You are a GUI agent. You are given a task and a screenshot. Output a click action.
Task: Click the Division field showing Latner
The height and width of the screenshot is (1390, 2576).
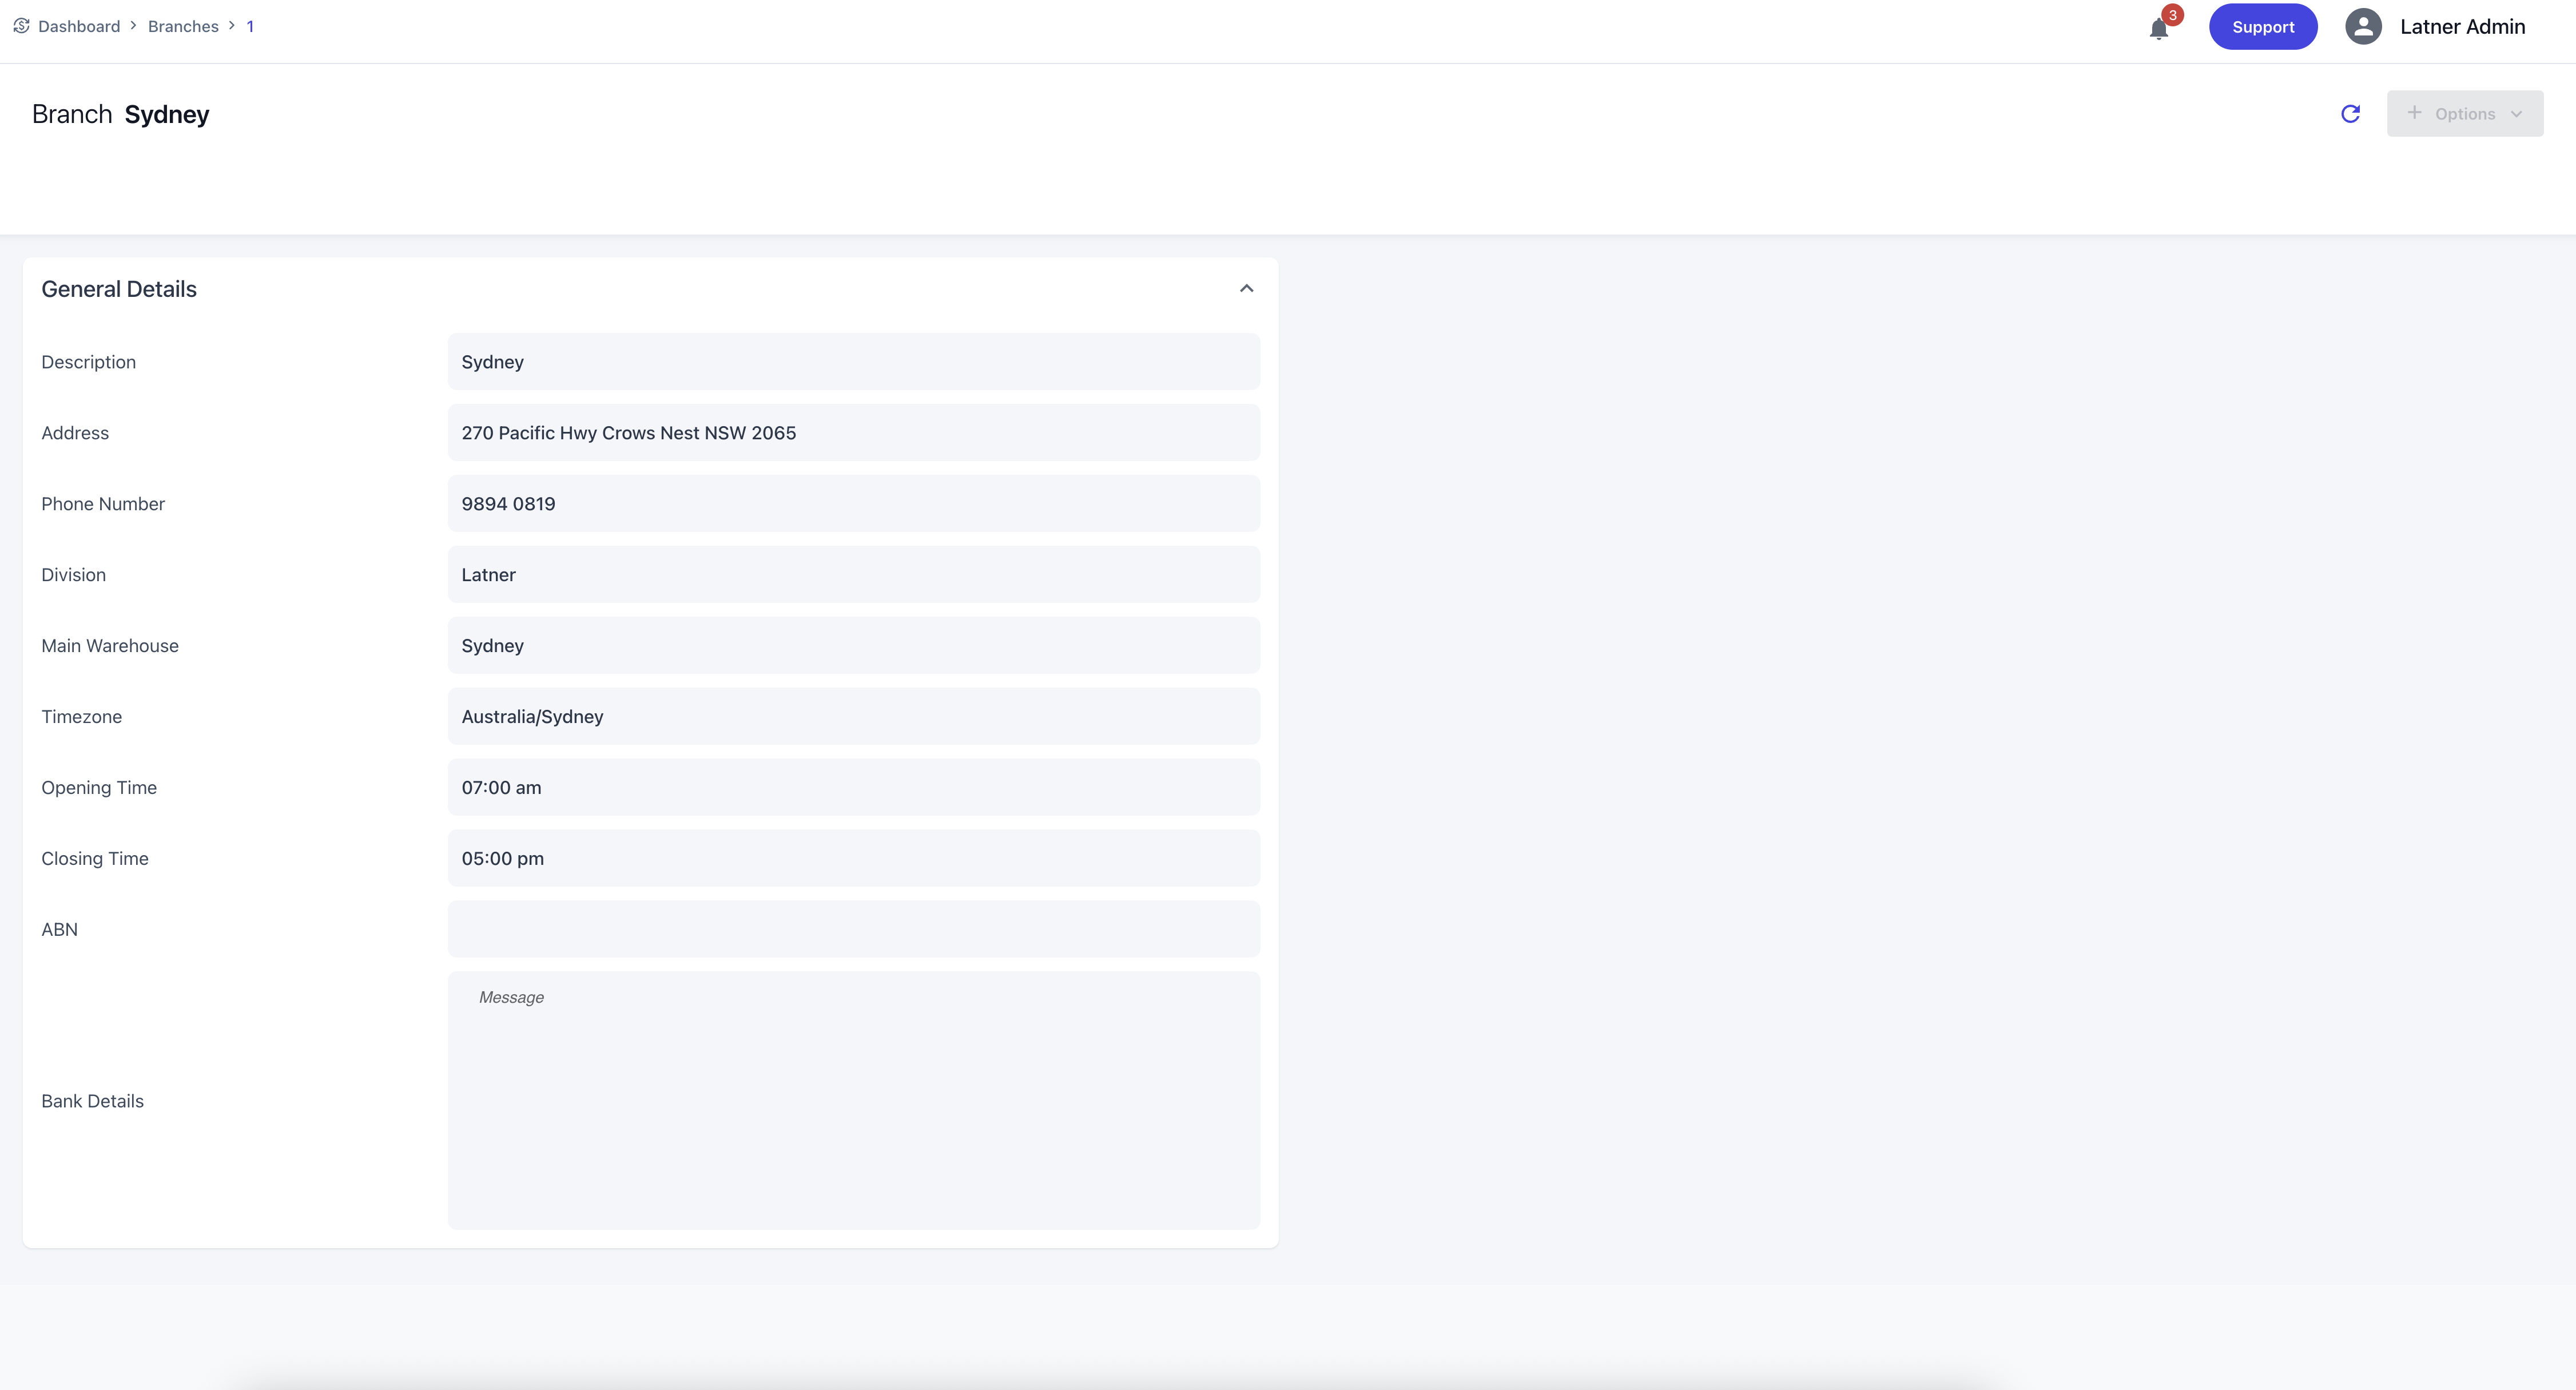tap(853, 575)
